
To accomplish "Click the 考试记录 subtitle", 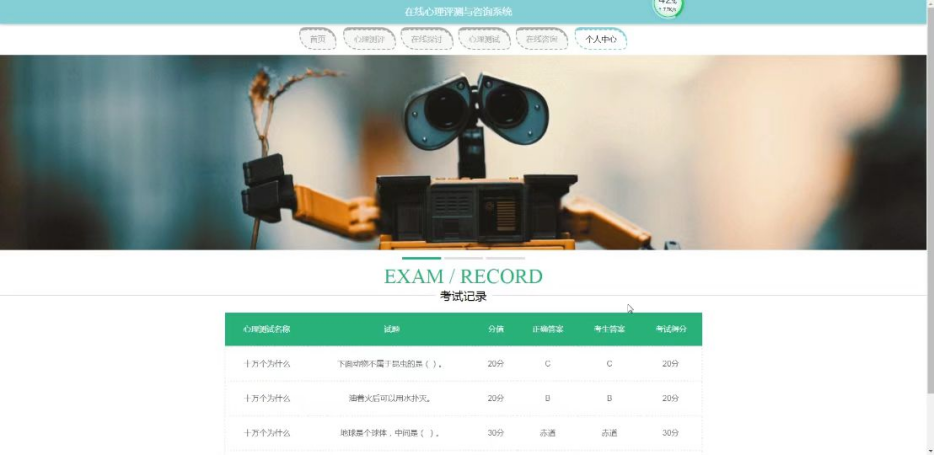I will [x=463, y=297].
